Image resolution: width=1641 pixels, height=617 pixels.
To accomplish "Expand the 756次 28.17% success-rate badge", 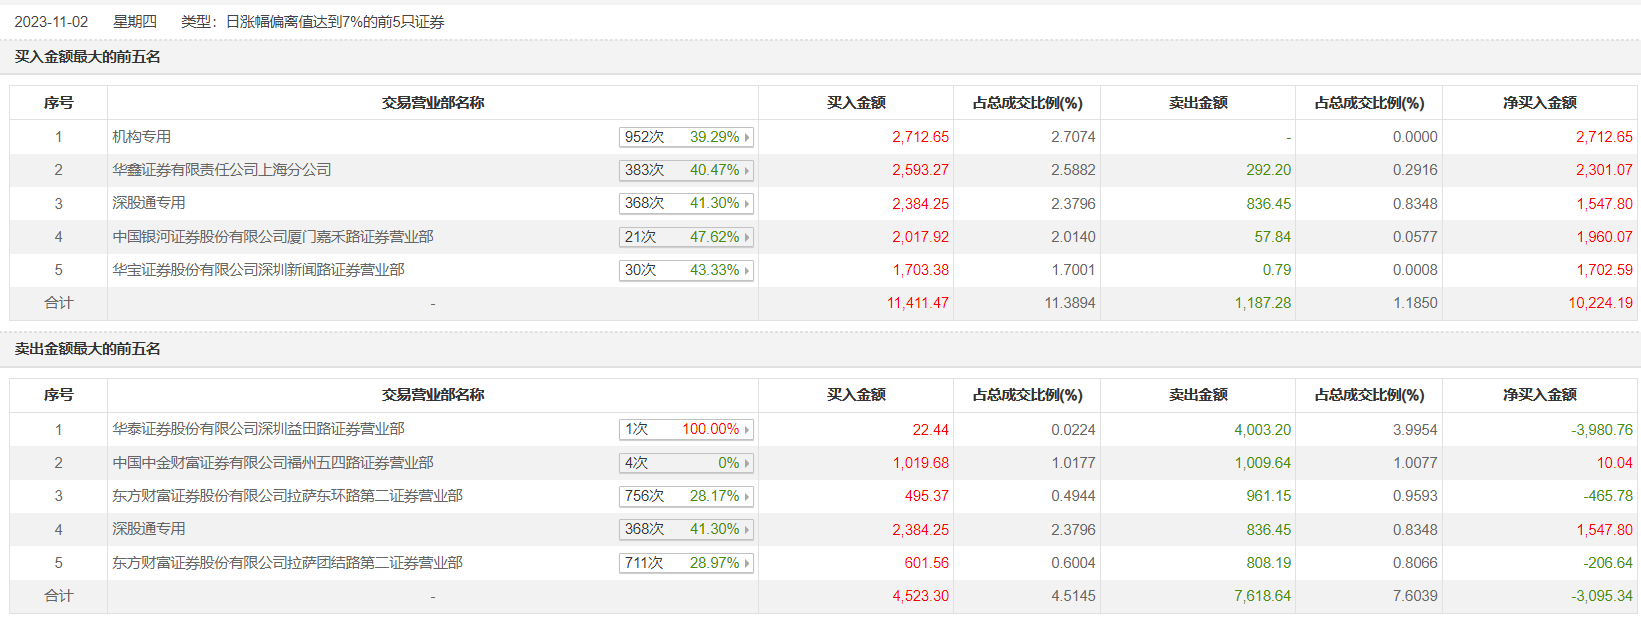I will point(685,496).
